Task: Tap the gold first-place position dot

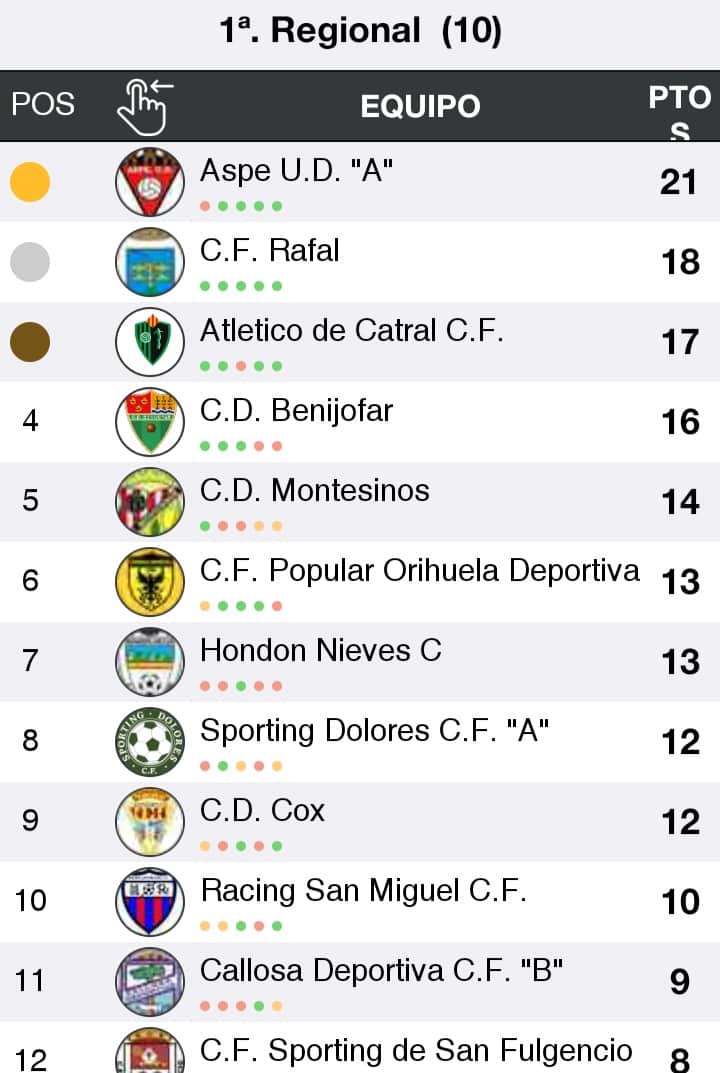Action: pyautogui.click(x=30, y=182)
